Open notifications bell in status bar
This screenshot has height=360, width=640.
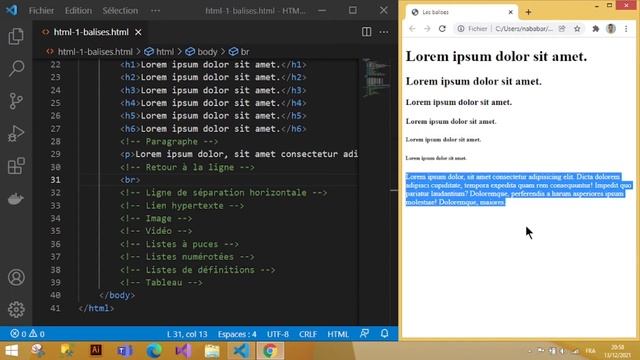384,333
